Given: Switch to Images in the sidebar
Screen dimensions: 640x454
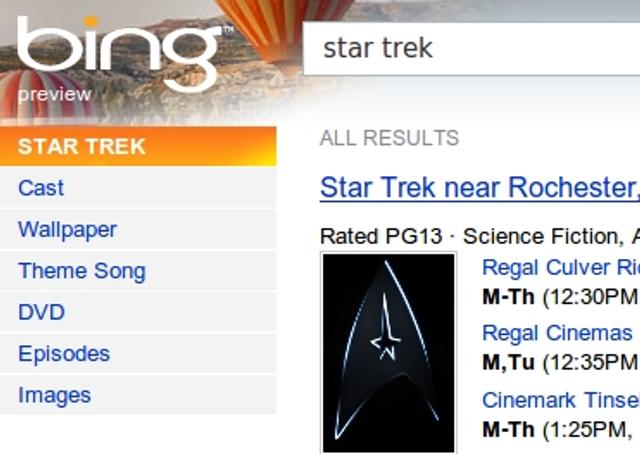Looking at the screenshot, I should pos(54,396).
